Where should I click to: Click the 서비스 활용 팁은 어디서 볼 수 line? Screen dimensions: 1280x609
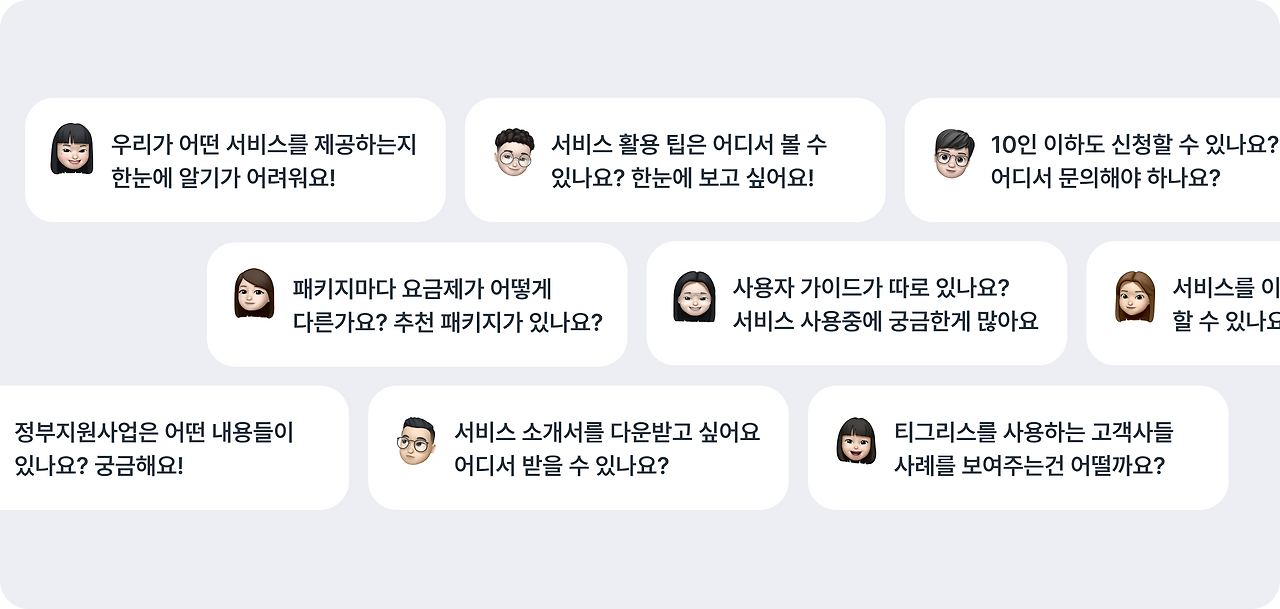point(689,145)
